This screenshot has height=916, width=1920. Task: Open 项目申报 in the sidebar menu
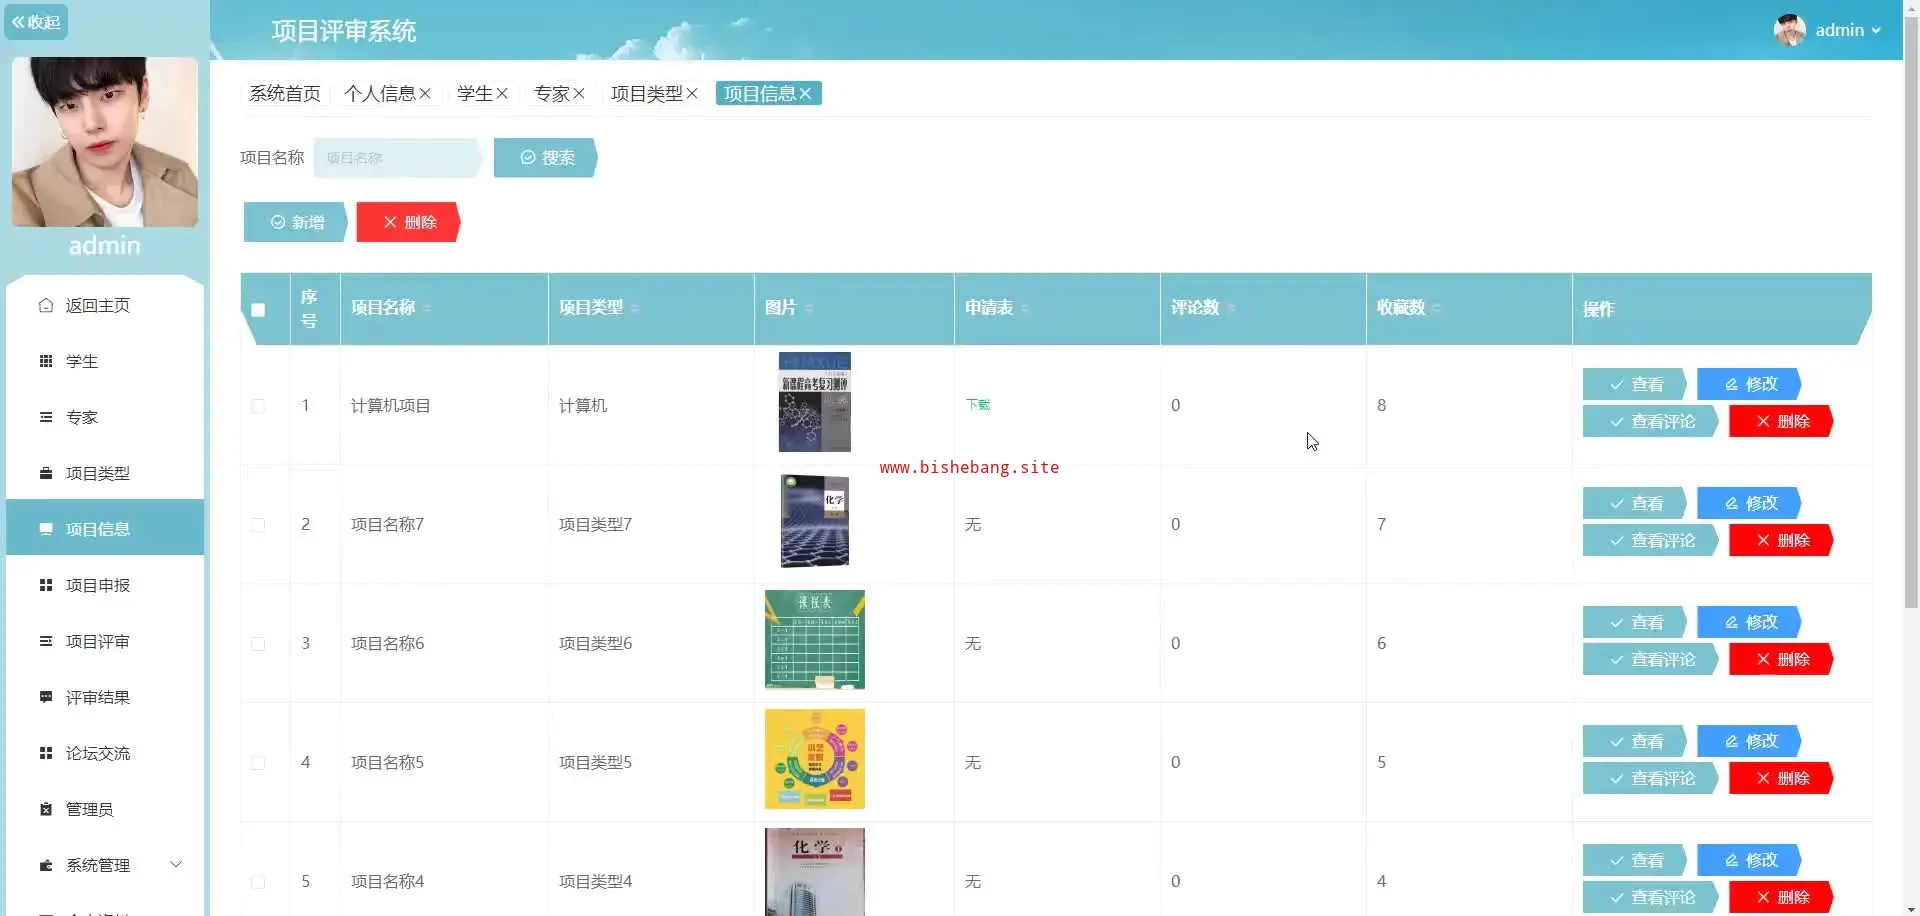point(104,586)
